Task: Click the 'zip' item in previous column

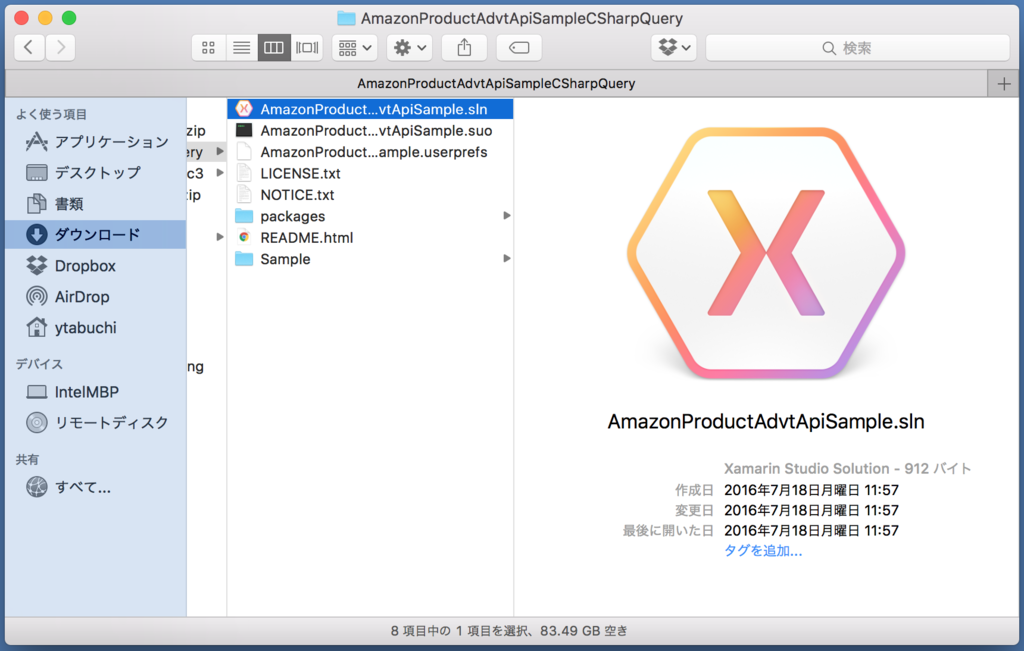Action: pos(196,131)
